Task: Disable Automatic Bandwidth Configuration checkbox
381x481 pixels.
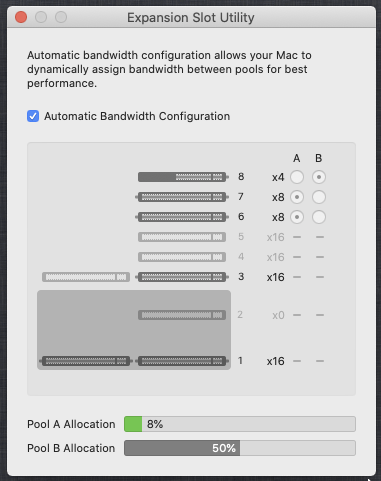Action: [33, 116]
